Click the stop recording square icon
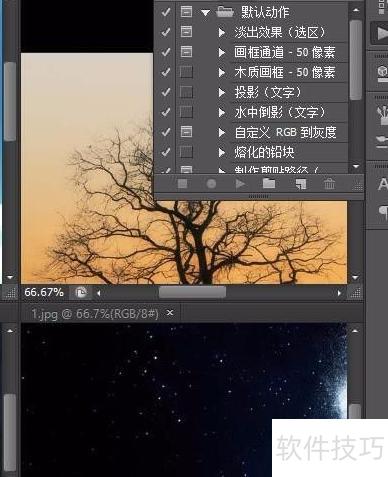The height and width of the screenshot is (477, 388). tap(182, 183)
